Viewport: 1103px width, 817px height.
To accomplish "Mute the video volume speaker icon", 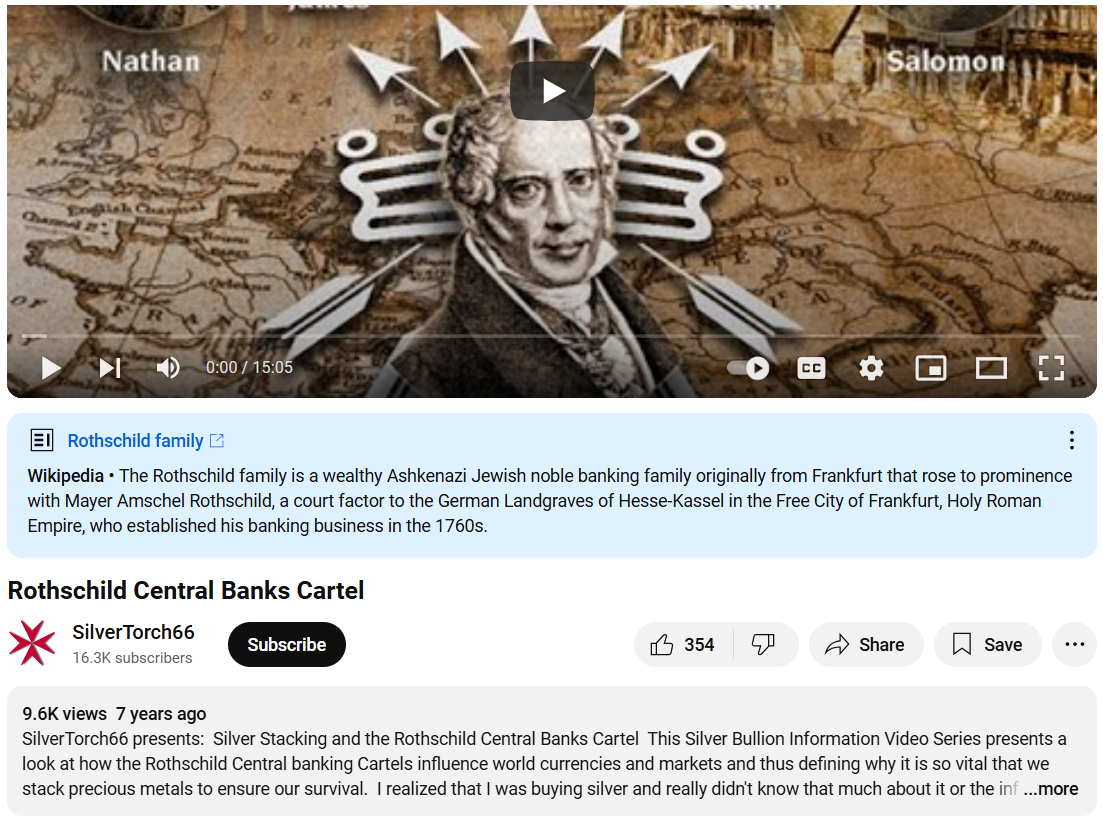I will click(x=168, y=367).
